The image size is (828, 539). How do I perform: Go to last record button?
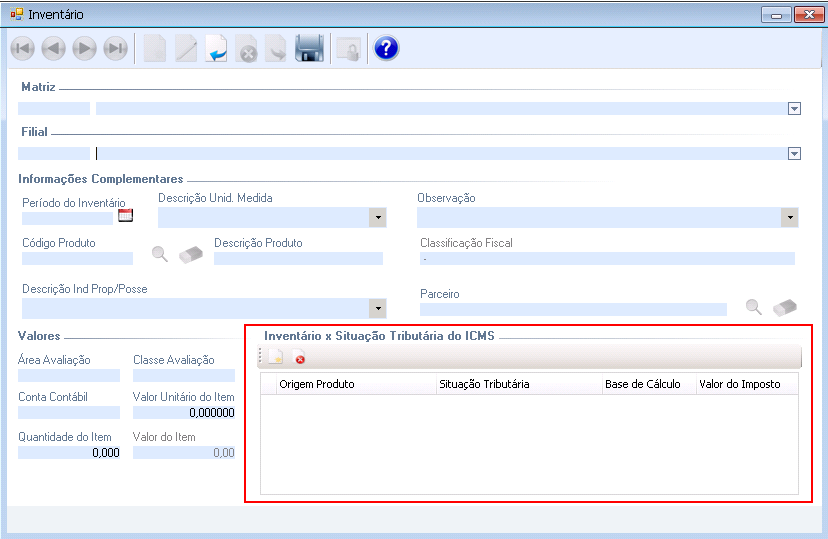pyautogui.click(x=116, y=49)
